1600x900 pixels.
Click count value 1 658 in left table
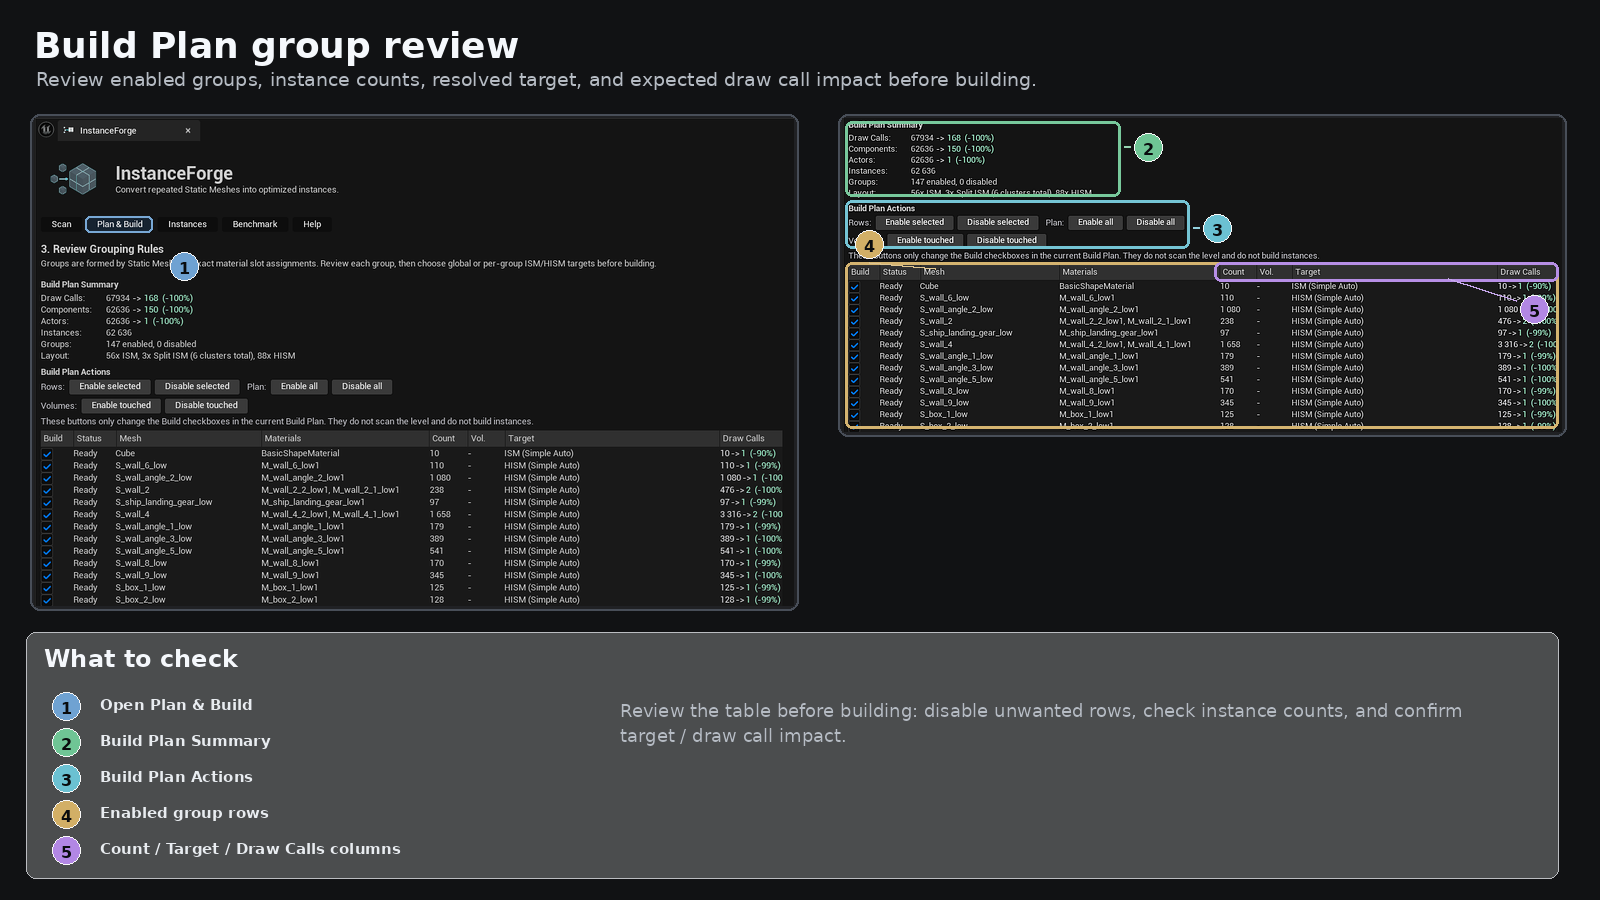click(x=440, y=515)
